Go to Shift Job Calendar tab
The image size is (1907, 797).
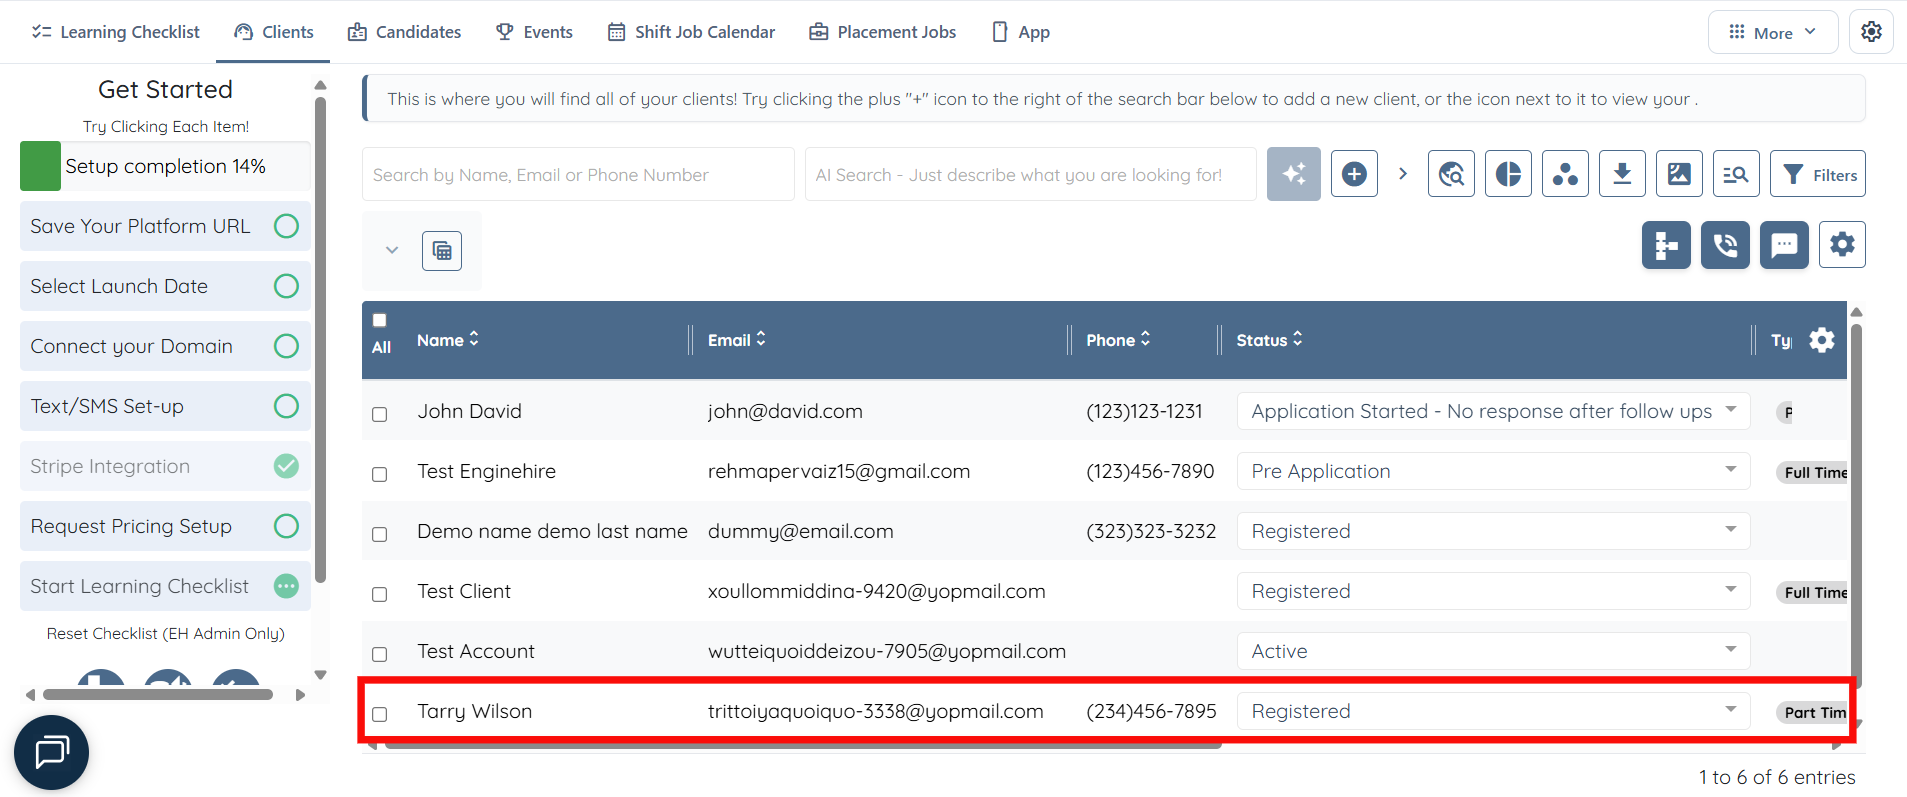(x=691, y=32)
